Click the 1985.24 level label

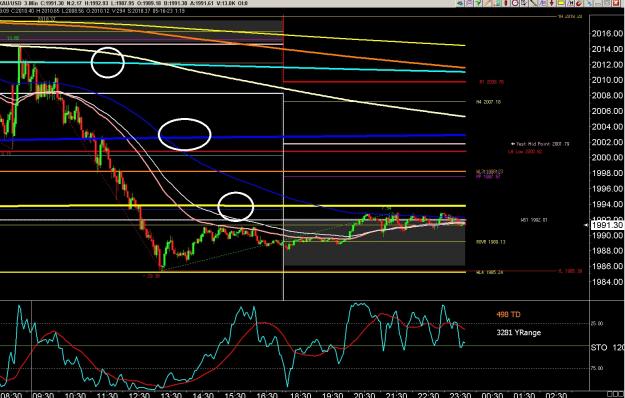(x=488, y=273)
